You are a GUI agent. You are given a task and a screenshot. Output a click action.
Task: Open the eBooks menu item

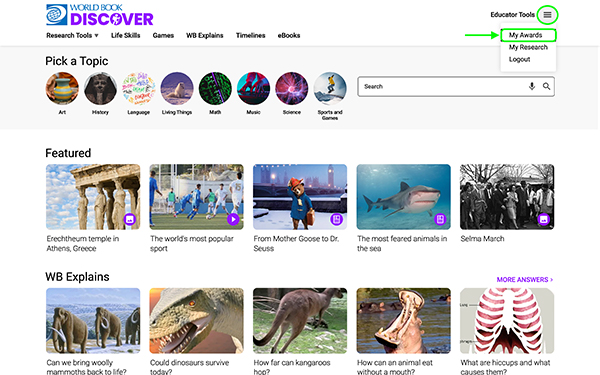point(289,36)
